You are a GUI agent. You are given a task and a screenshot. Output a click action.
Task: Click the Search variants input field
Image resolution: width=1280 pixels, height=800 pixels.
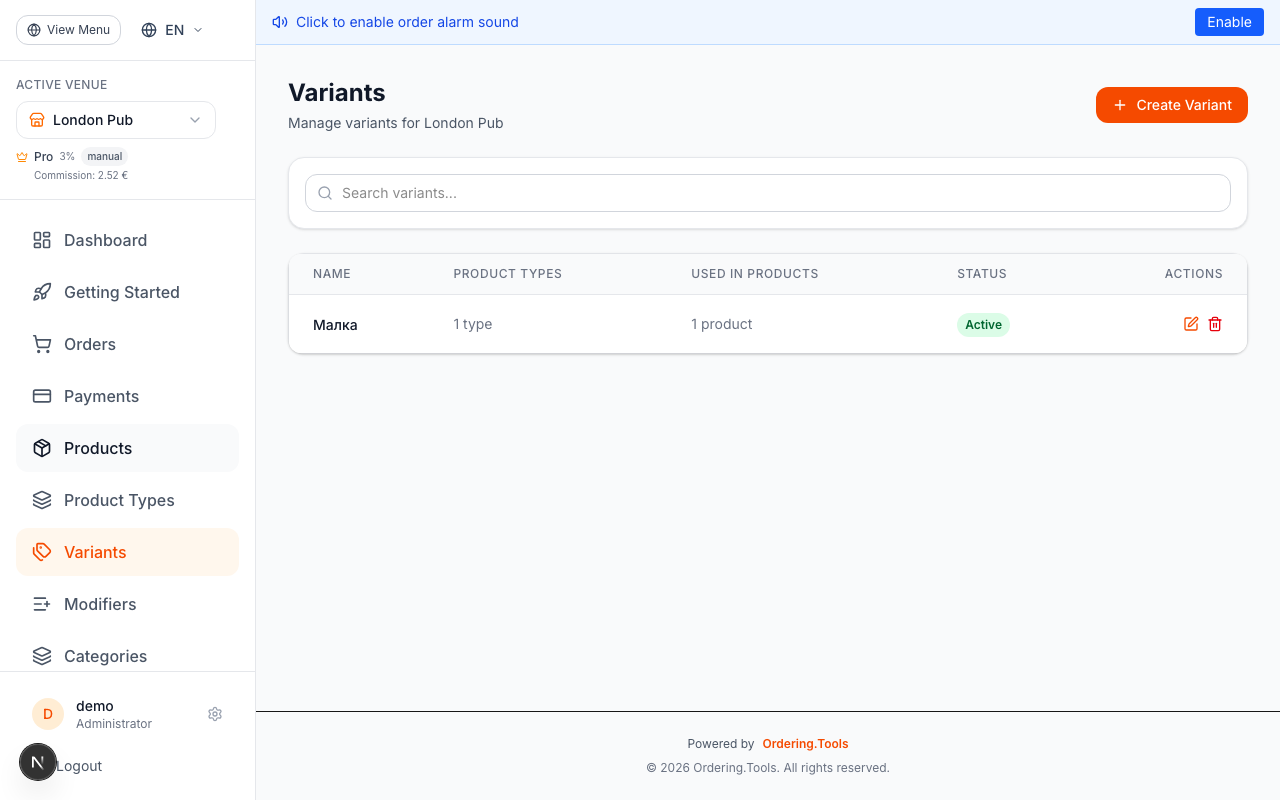point(767,193)
